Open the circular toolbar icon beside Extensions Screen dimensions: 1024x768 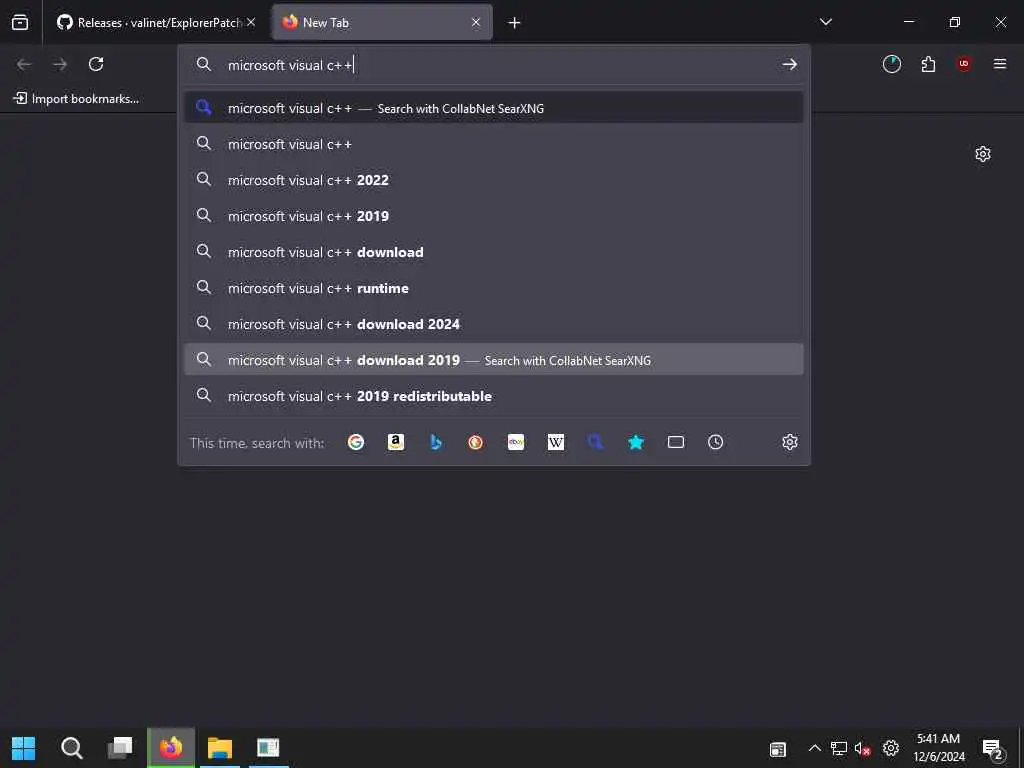coord(891,64)
